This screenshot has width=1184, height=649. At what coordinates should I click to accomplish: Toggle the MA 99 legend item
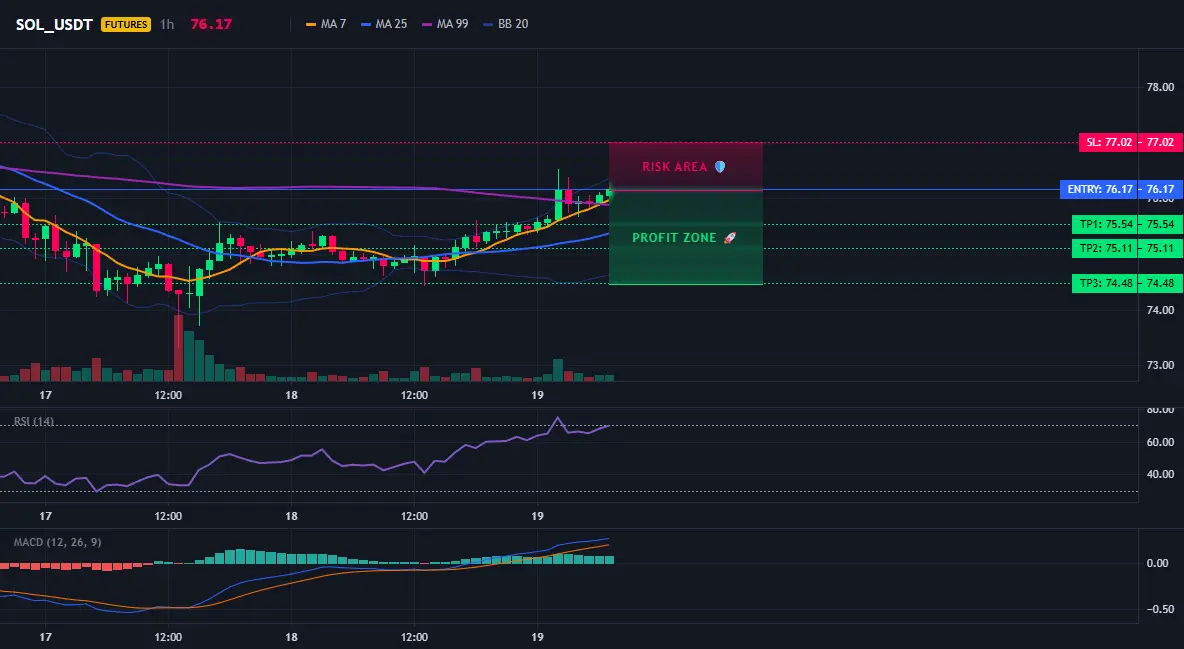click(x=445, y=24)
